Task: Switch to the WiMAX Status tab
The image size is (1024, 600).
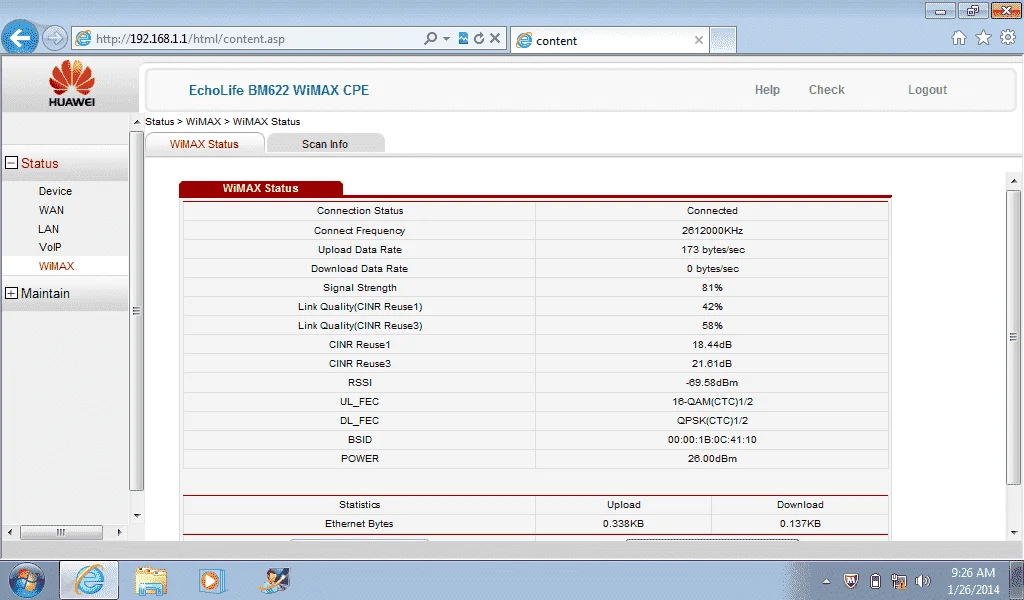Action: click(x=204, y=144)
